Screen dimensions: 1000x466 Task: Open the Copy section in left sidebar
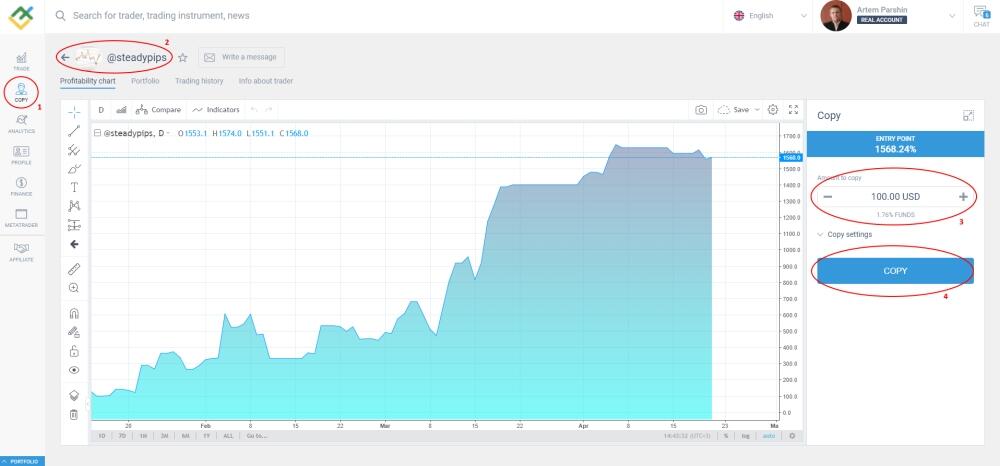pos(21,92)
